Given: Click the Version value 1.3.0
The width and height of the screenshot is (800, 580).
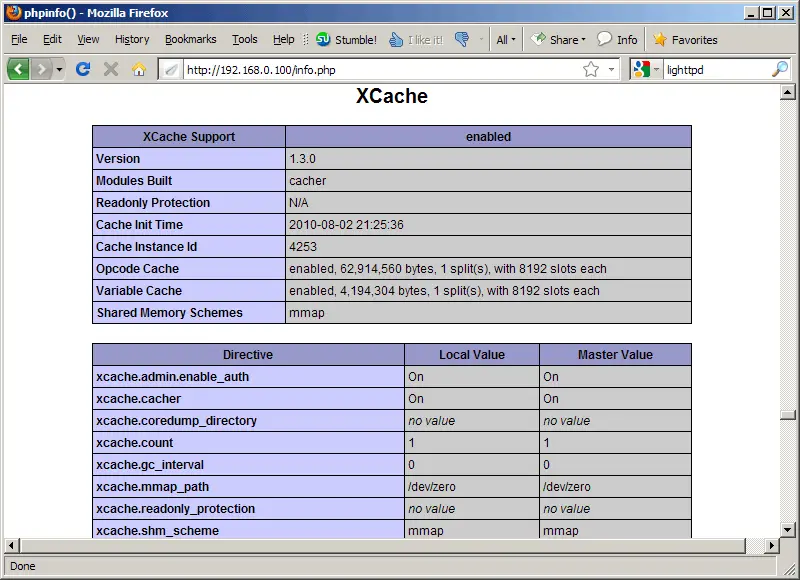Looking at the screenshot, I should tap(303, 159).
